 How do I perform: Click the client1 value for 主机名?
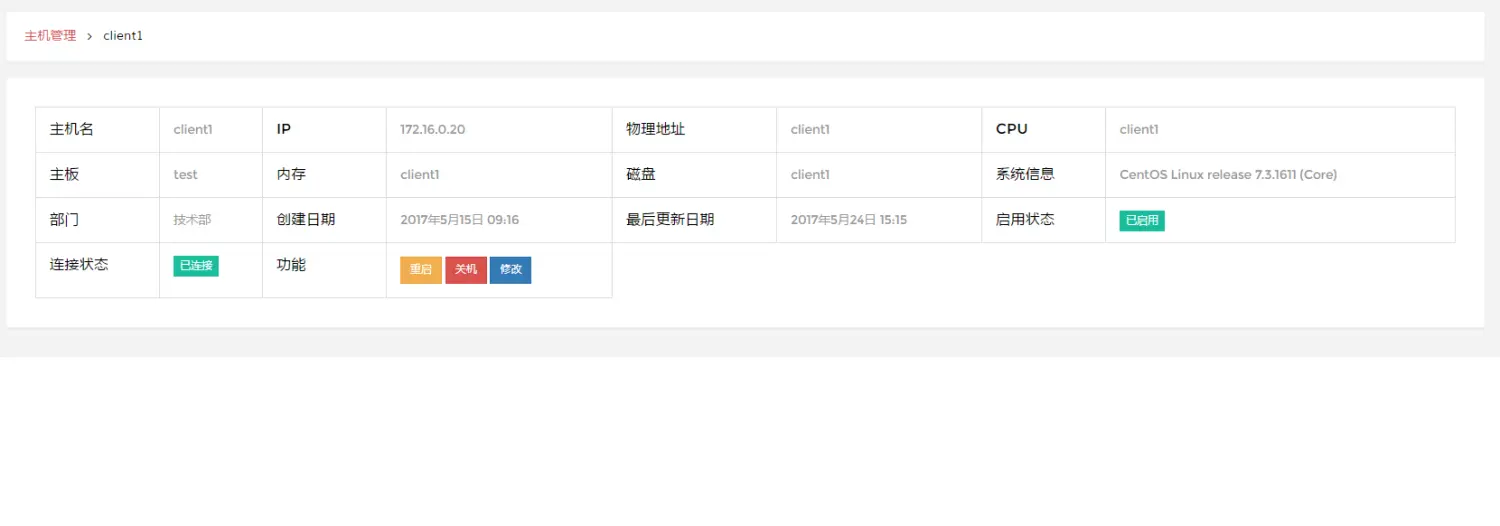(193, 130)
